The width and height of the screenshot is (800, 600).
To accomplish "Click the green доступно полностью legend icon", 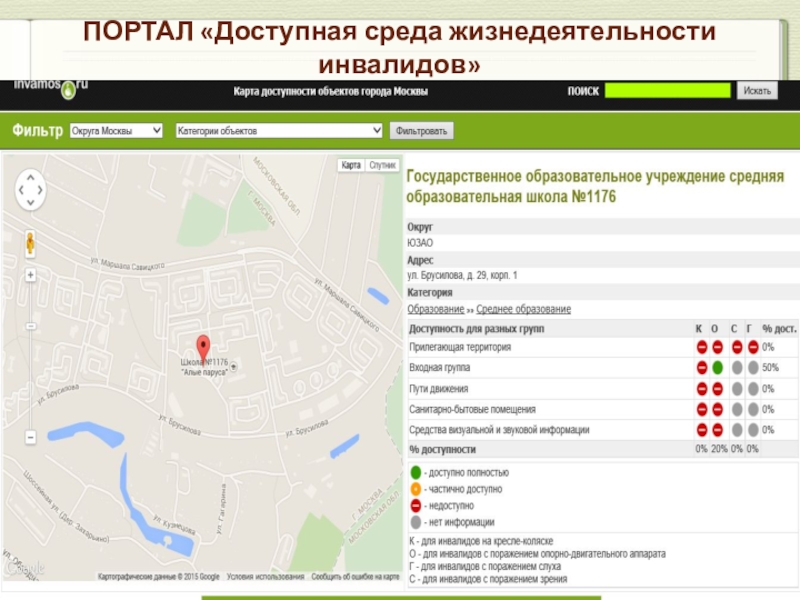I will pyautogui.click(x=416, y=472).
